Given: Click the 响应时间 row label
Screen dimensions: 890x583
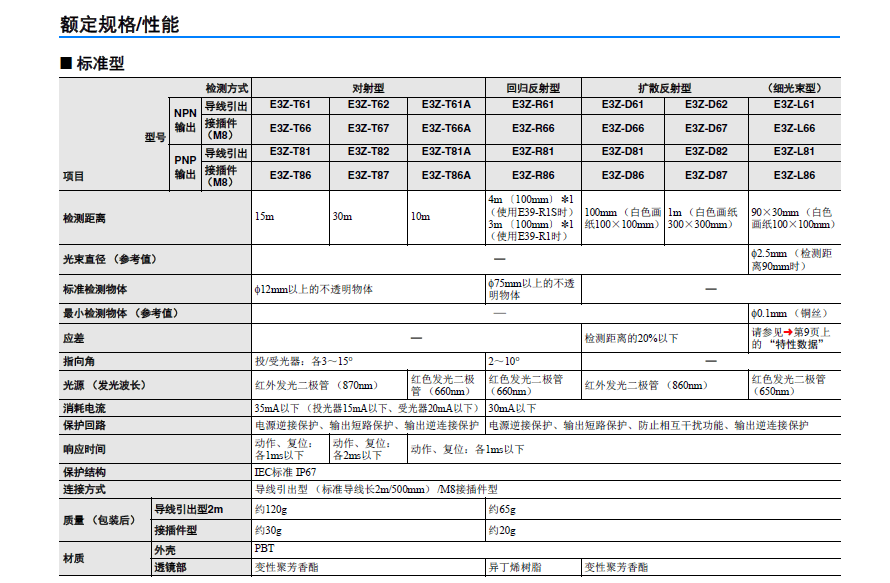Looking at the screenshot, I should [x=84, y=449].
